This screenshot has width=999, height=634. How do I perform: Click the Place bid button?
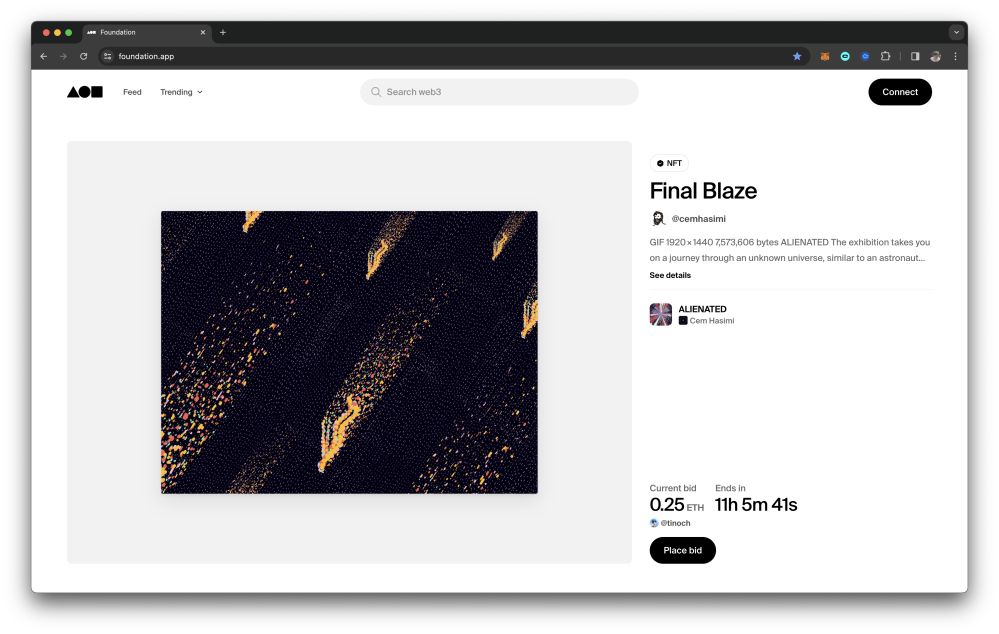point(682,550)
